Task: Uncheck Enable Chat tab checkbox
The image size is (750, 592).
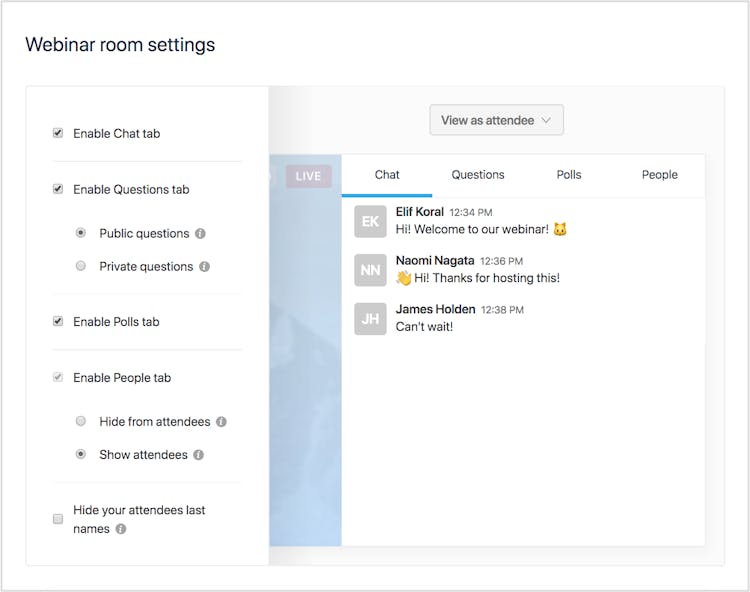Action: (58, 133)
